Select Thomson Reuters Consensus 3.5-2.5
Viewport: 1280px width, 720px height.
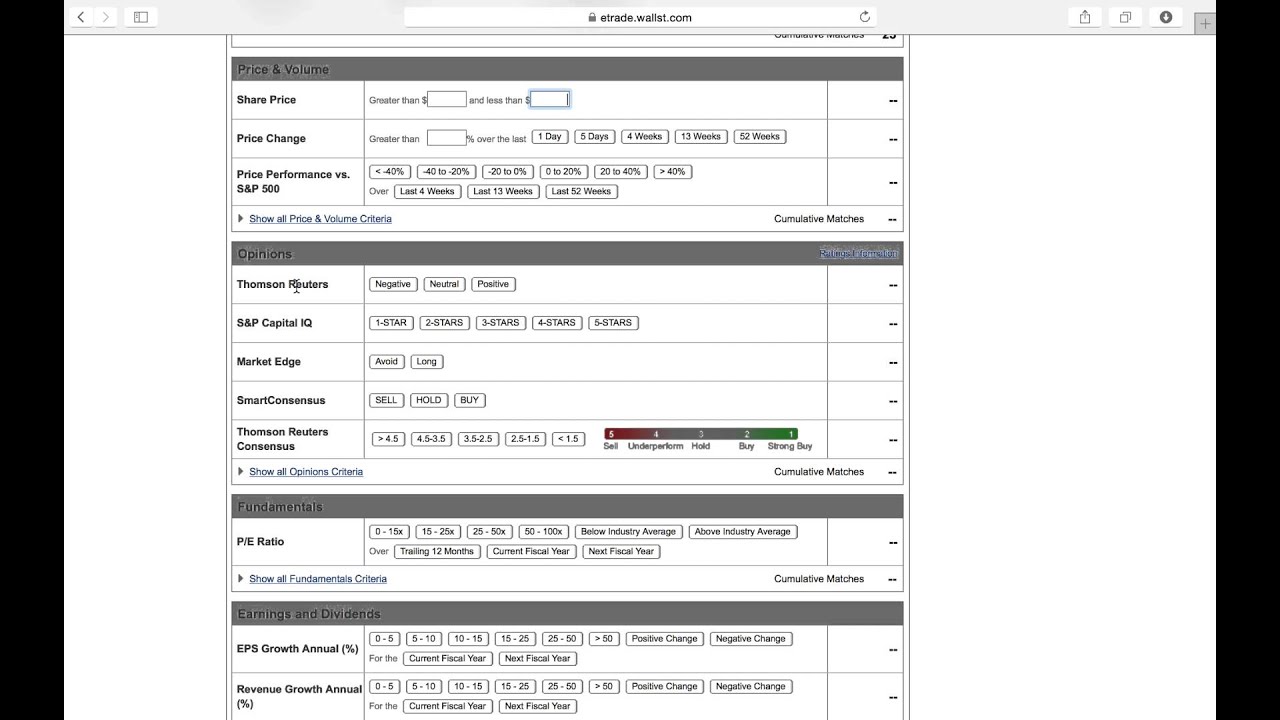[478, 439]
